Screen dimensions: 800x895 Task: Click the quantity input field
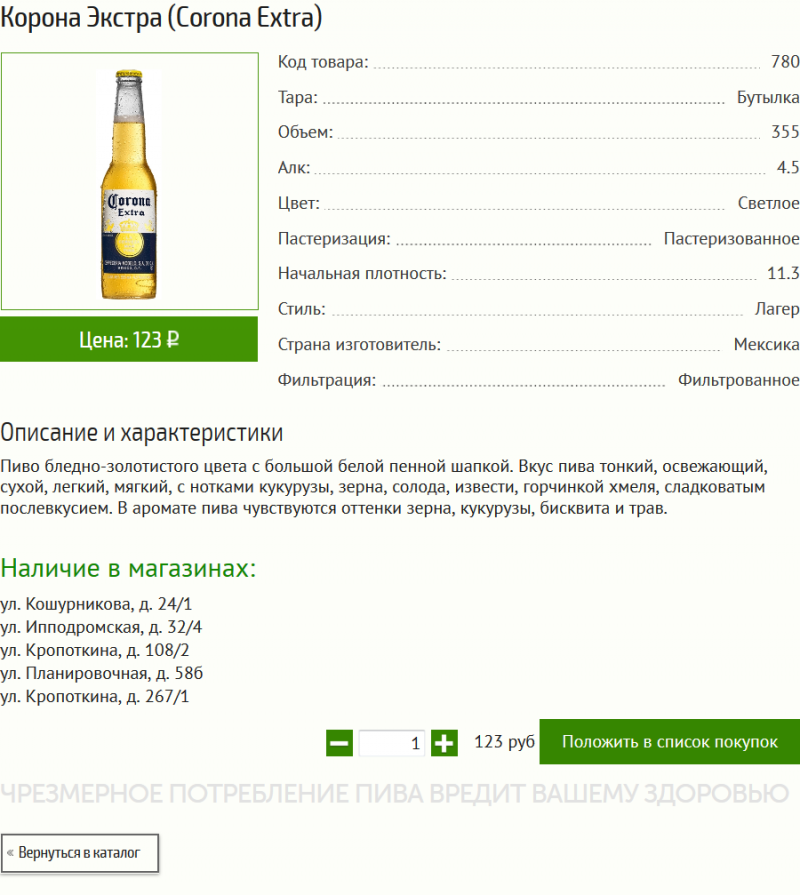tap(391, 743)
